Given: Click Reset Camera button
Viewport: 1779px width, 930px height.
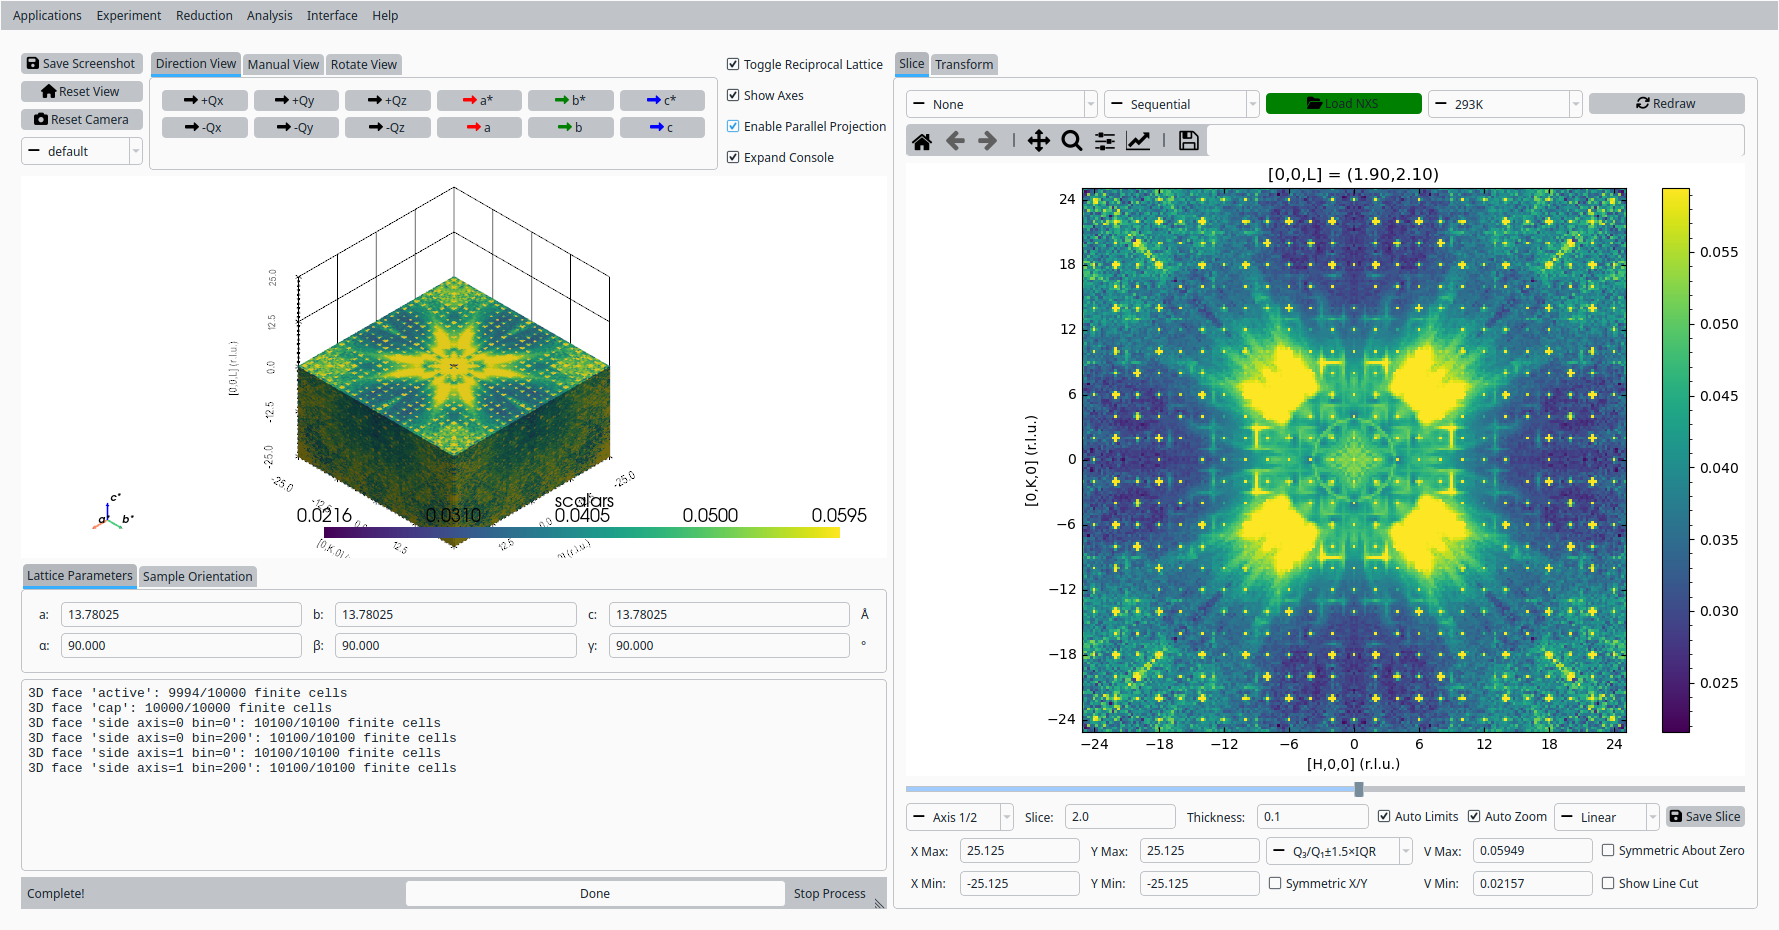Looking at the screenshot, I should pos(81,119).
